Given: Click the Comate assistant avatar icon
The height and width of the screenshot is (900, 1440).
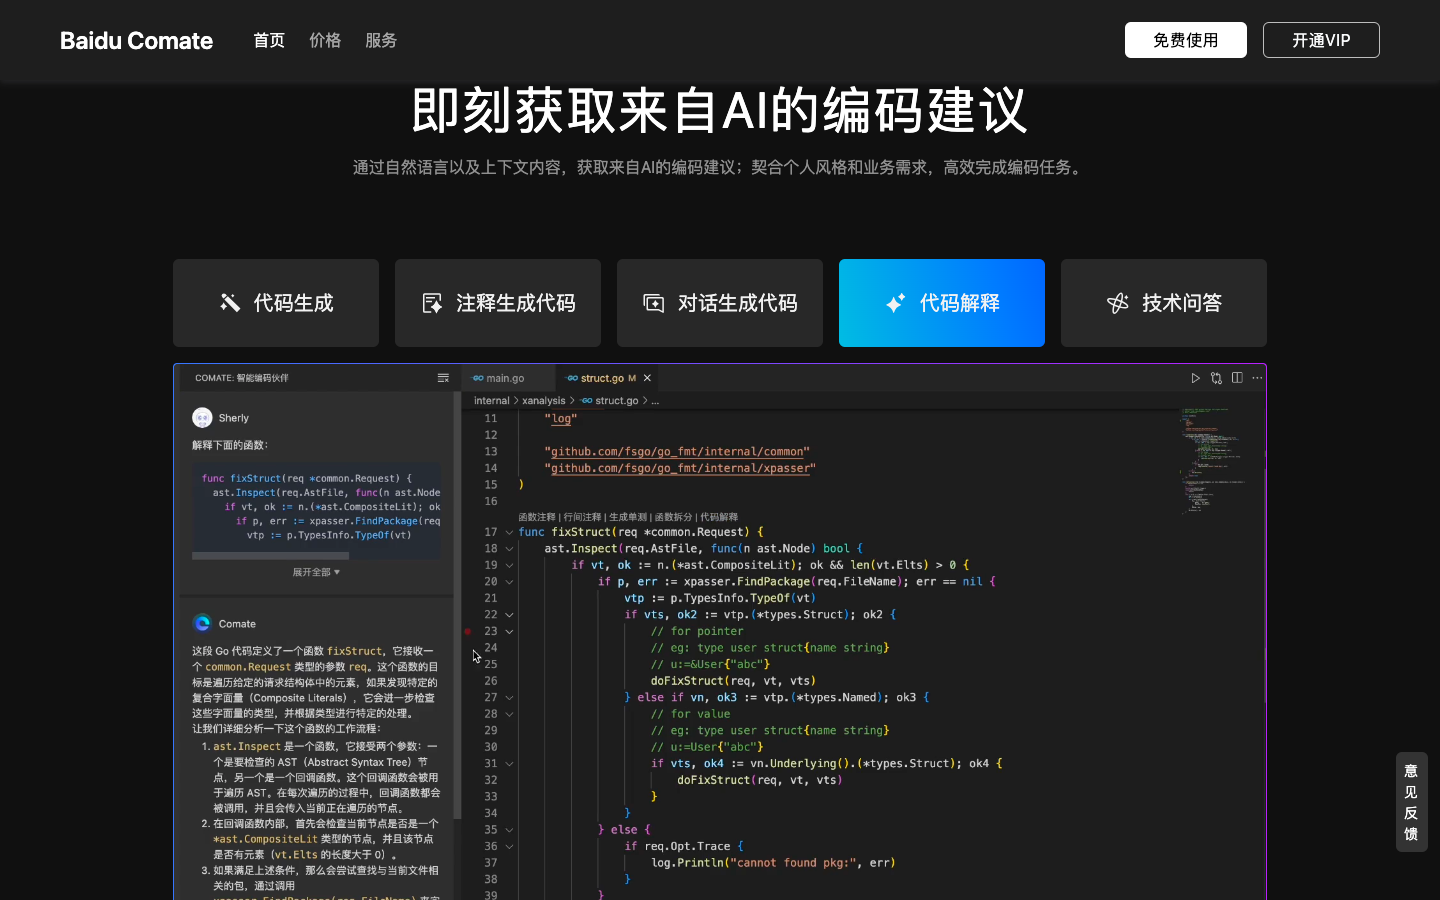Looking at the screenshot, I should tap(202, 623).
